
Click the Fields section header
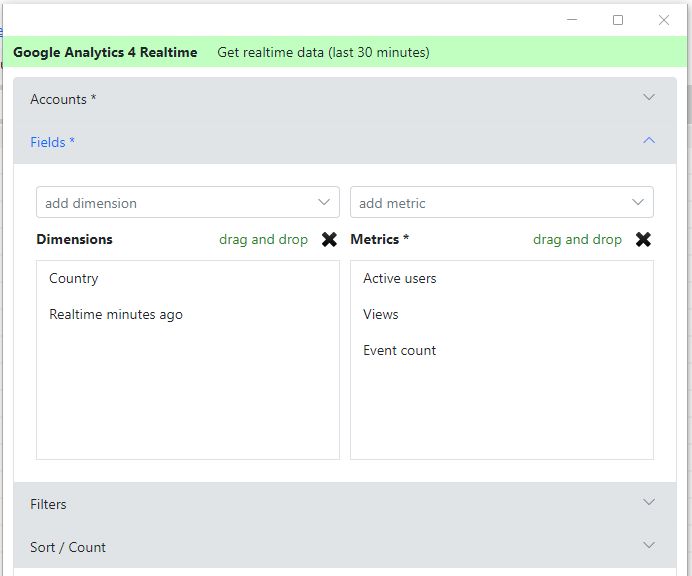(x=345, y=142)
